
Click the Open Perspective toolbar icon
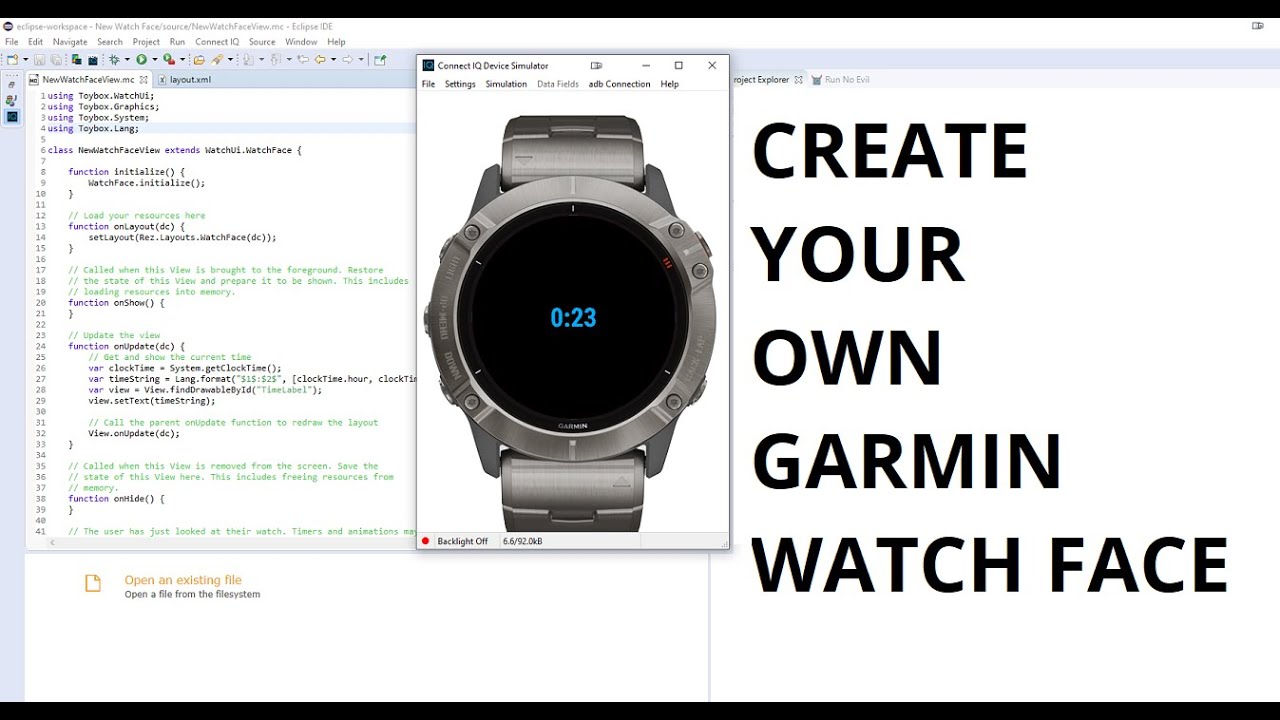[380, 59]
